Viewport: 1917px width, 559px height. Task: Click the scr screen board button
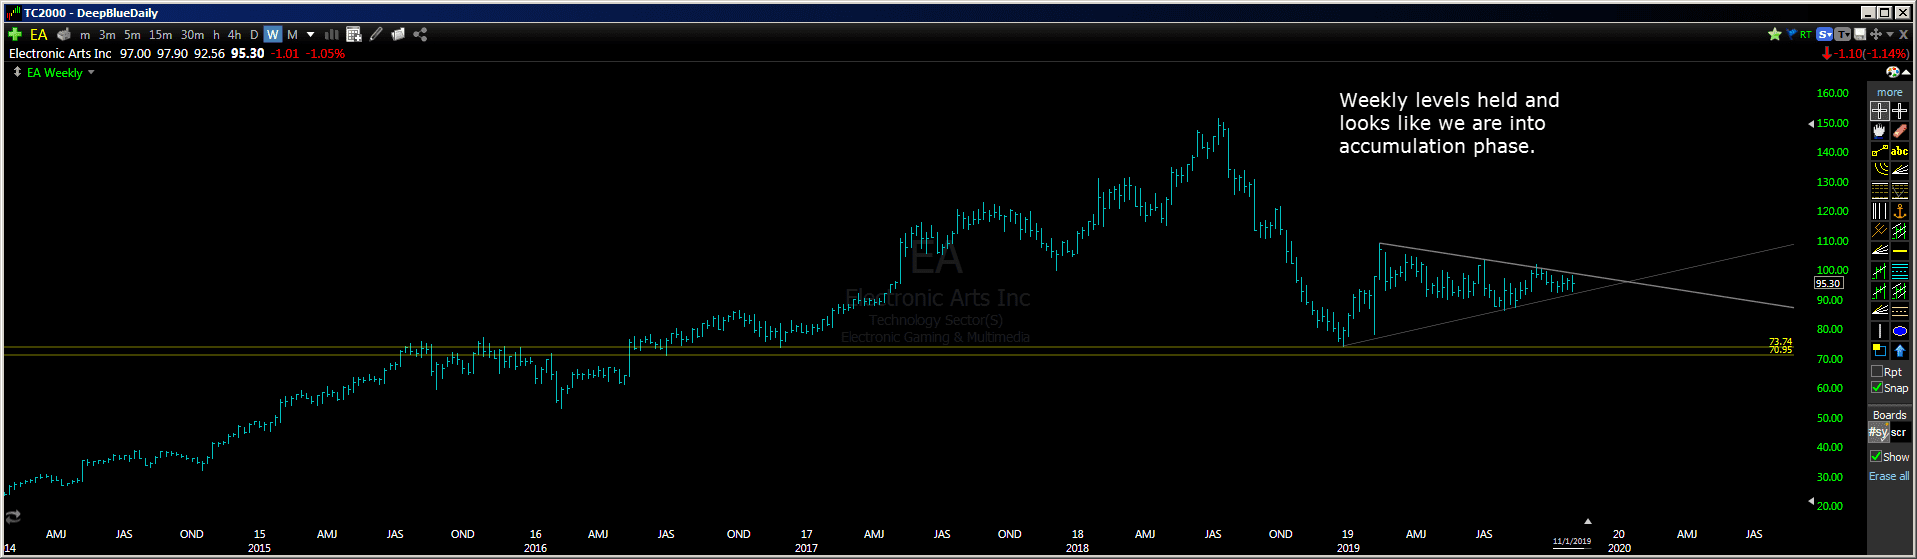1899,432
